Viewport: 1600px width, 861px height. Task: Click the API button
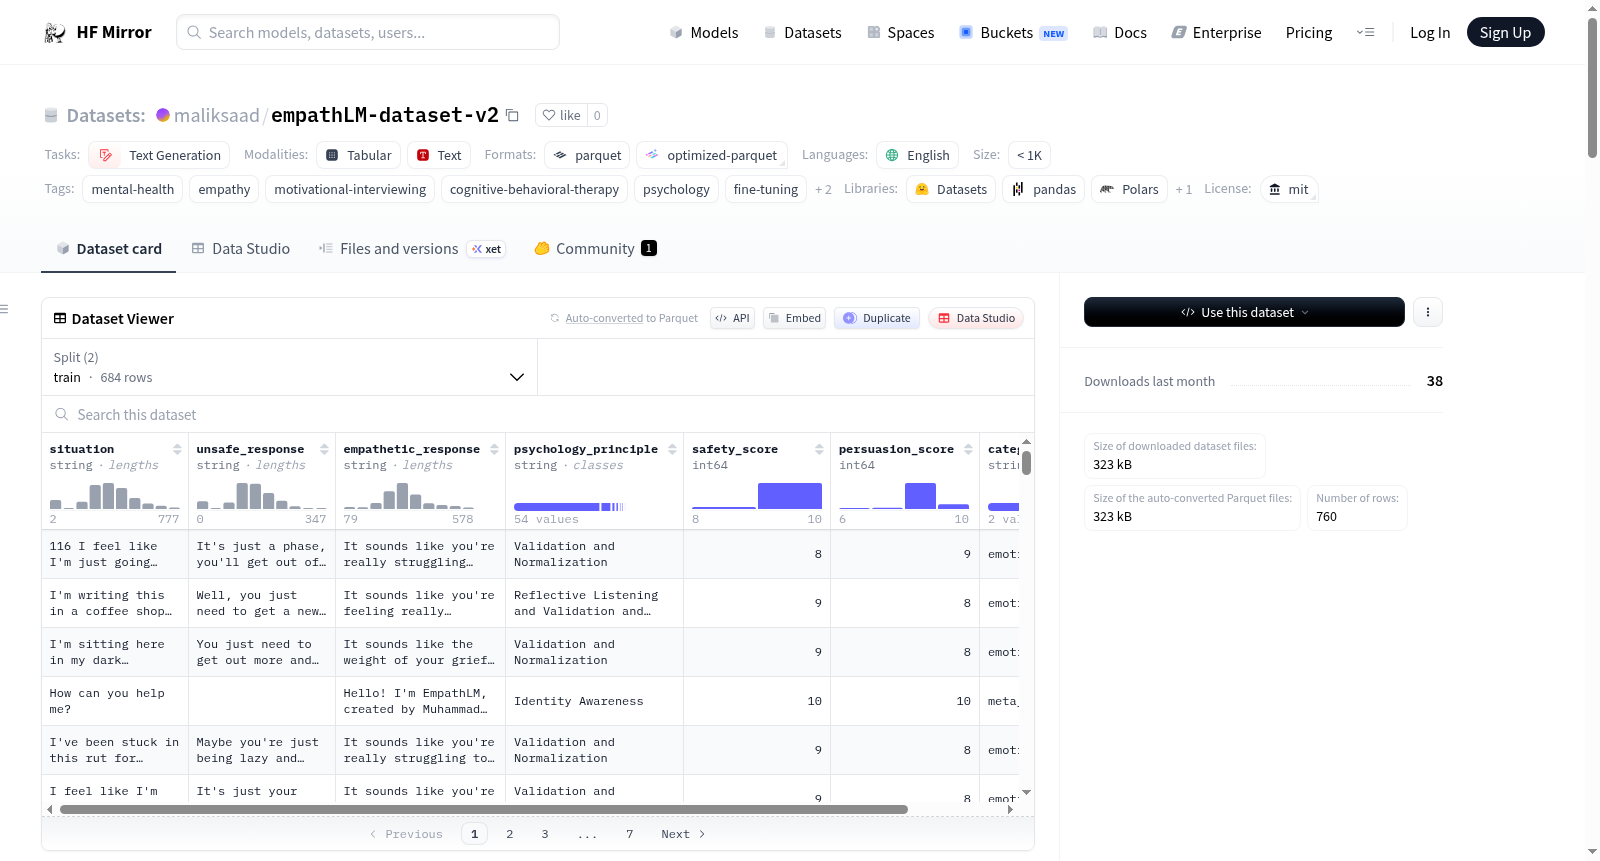(732, 318)
